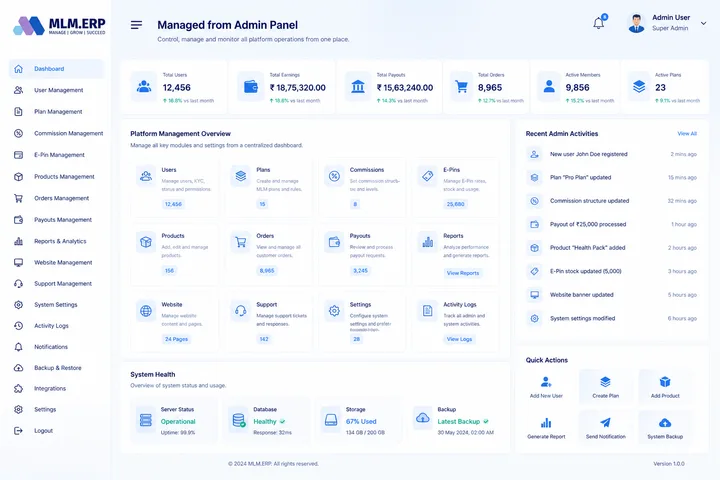This screenshot has height=480, width=720.
Task: Click the Generate Report quick action
Action: (x=546, y=428)
